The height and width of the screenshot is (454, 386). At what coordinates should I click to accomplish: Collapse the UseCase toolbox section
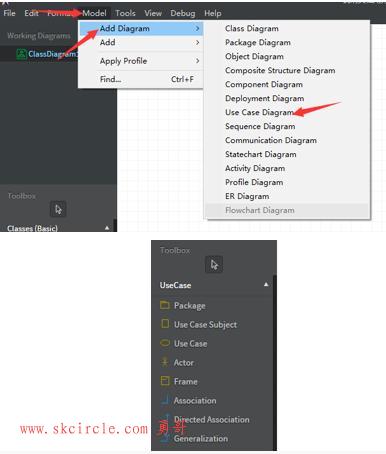coord(266,285)
